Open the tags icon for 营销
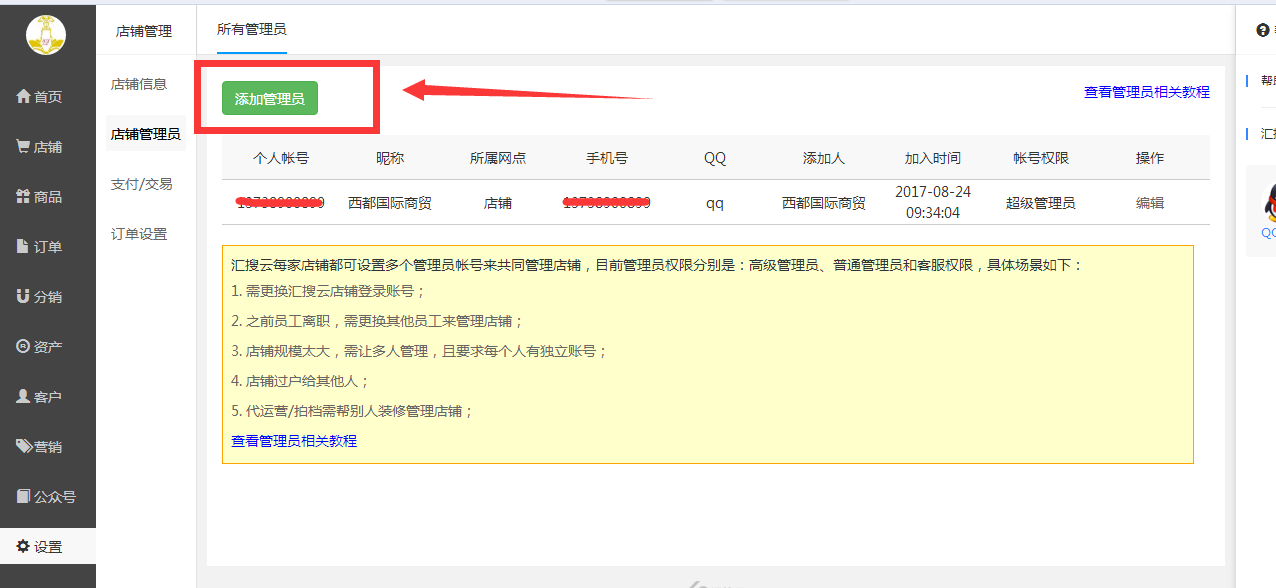The width and height of the screenshot is (1276, 588). click(x=24, y=447)
